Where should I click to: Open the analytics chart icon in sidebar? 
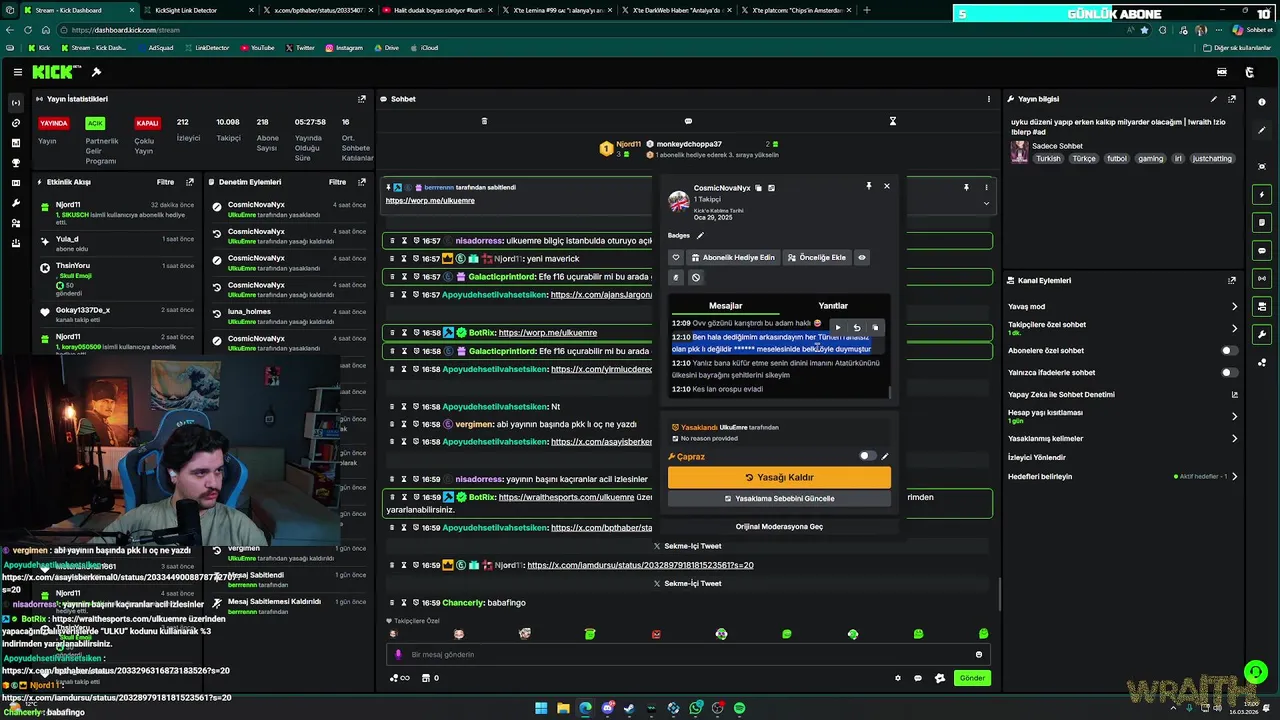coord(15,143)
